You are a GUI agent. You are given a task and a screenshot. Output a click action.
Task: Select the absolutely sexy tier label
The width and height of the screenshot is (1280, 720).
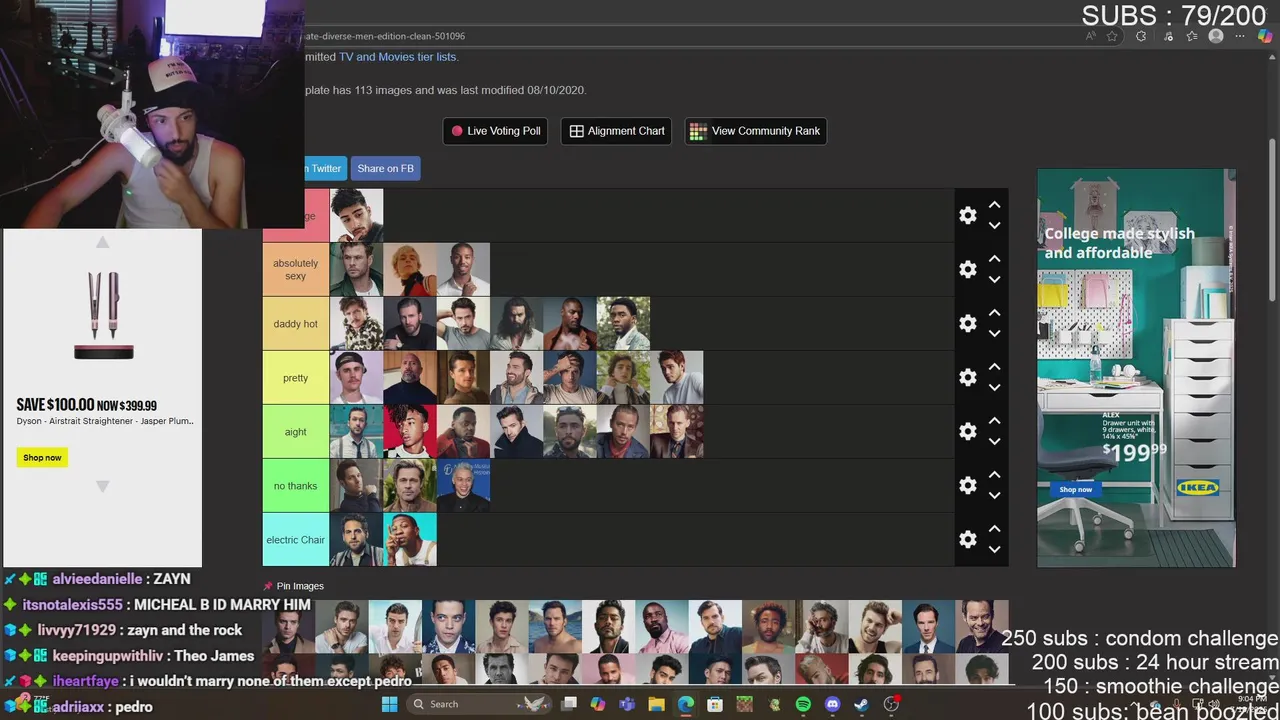click(296, 270)
